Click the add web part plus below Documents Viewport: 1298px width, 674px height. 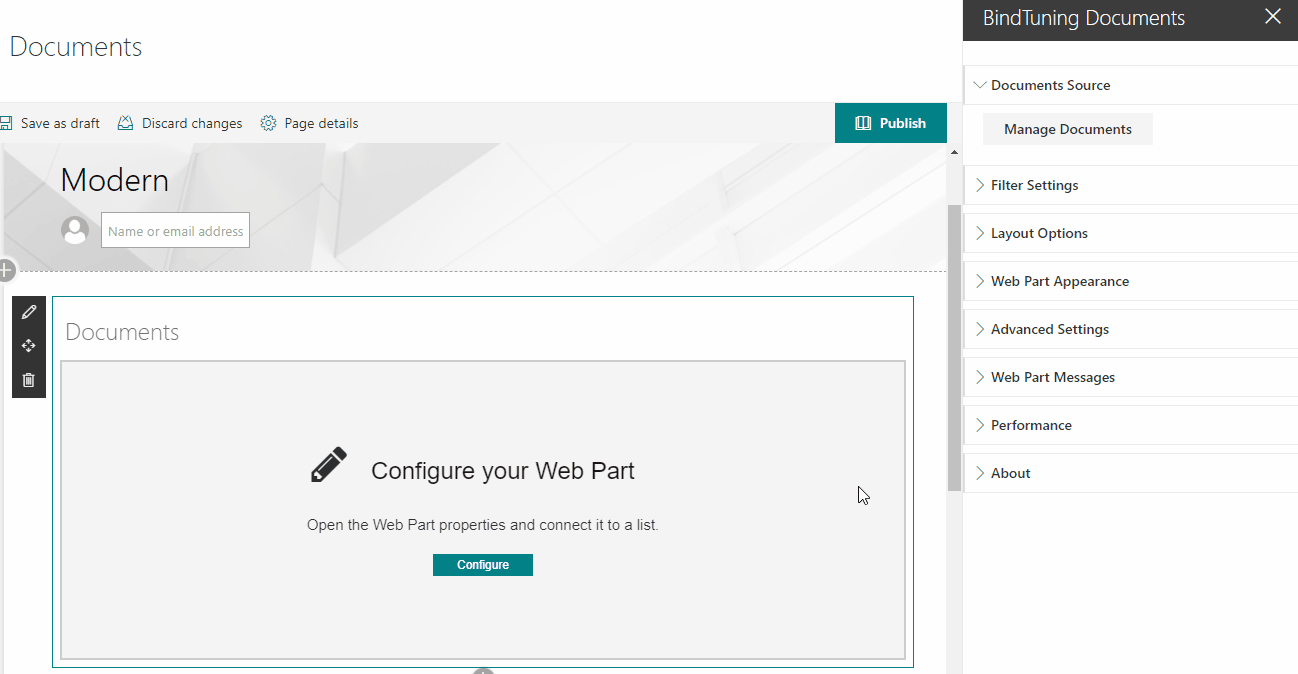(483, 671)
